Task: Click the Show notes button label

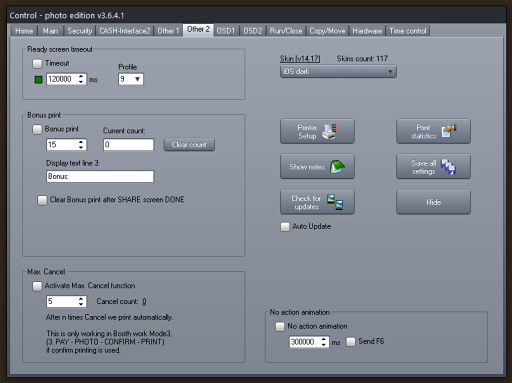Action: (307, 167)
